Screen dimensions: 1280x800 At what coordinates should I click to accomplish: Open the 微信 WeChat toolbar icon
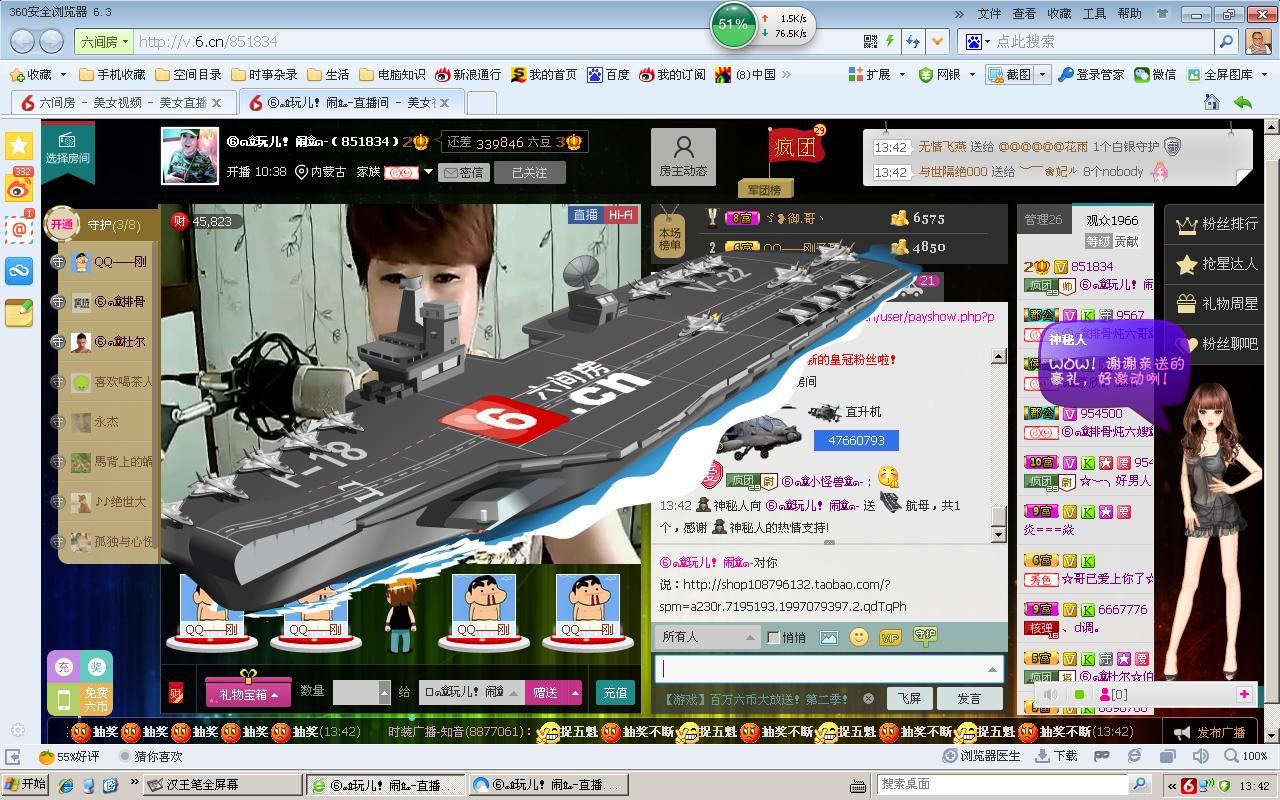(x=1141, y=74)
